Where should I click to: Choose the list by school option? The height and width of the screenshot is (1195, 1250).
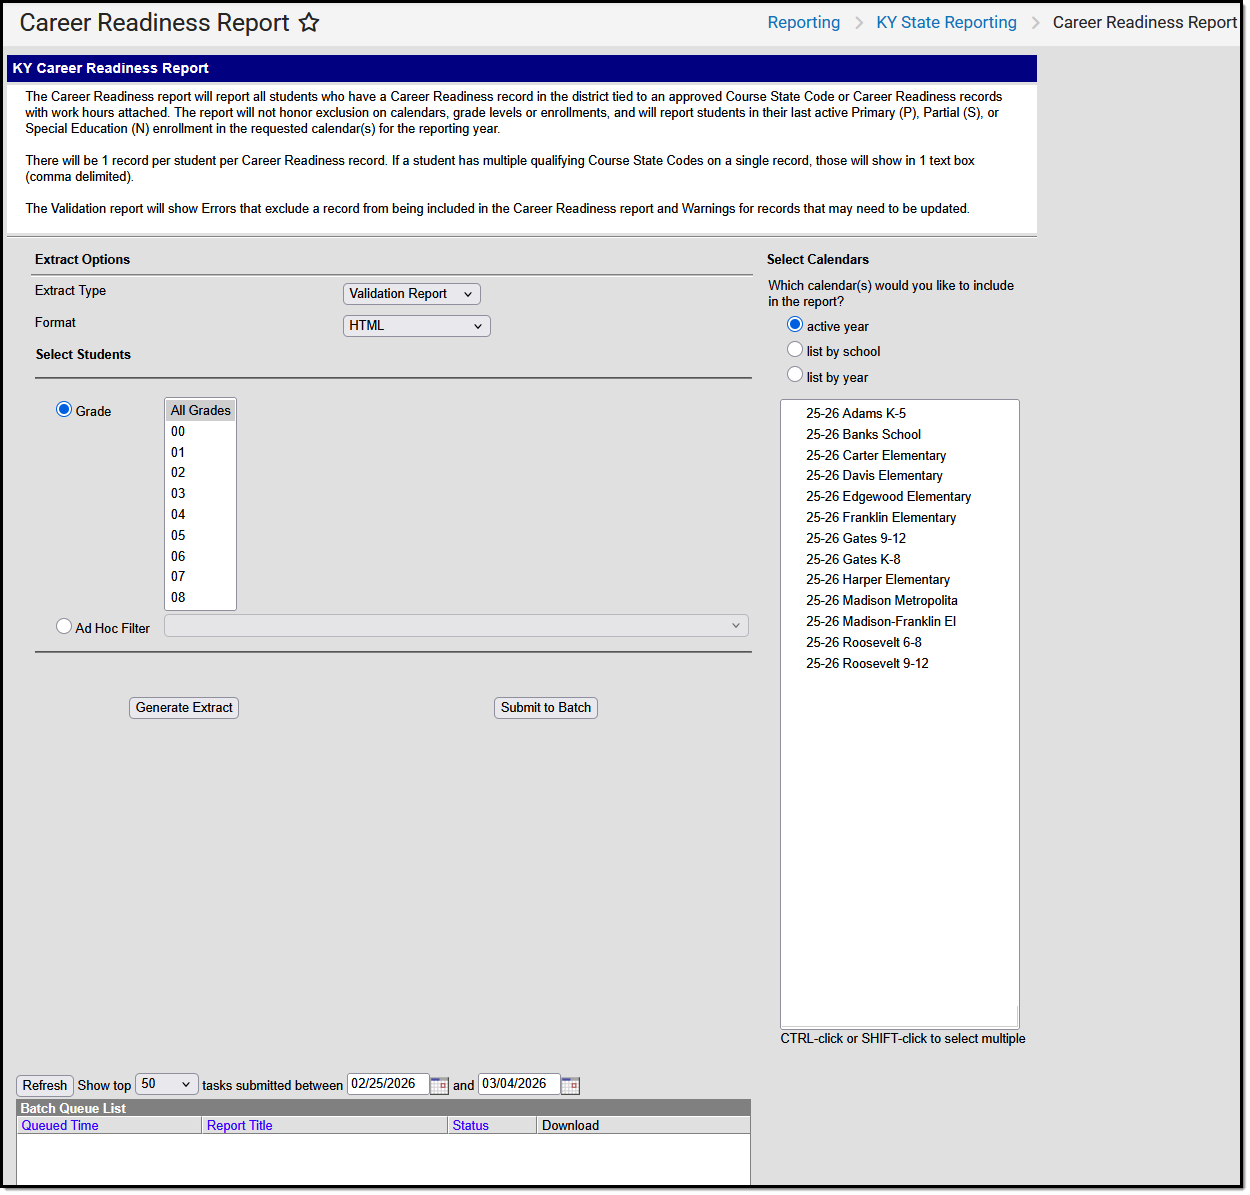coord(794,349)
